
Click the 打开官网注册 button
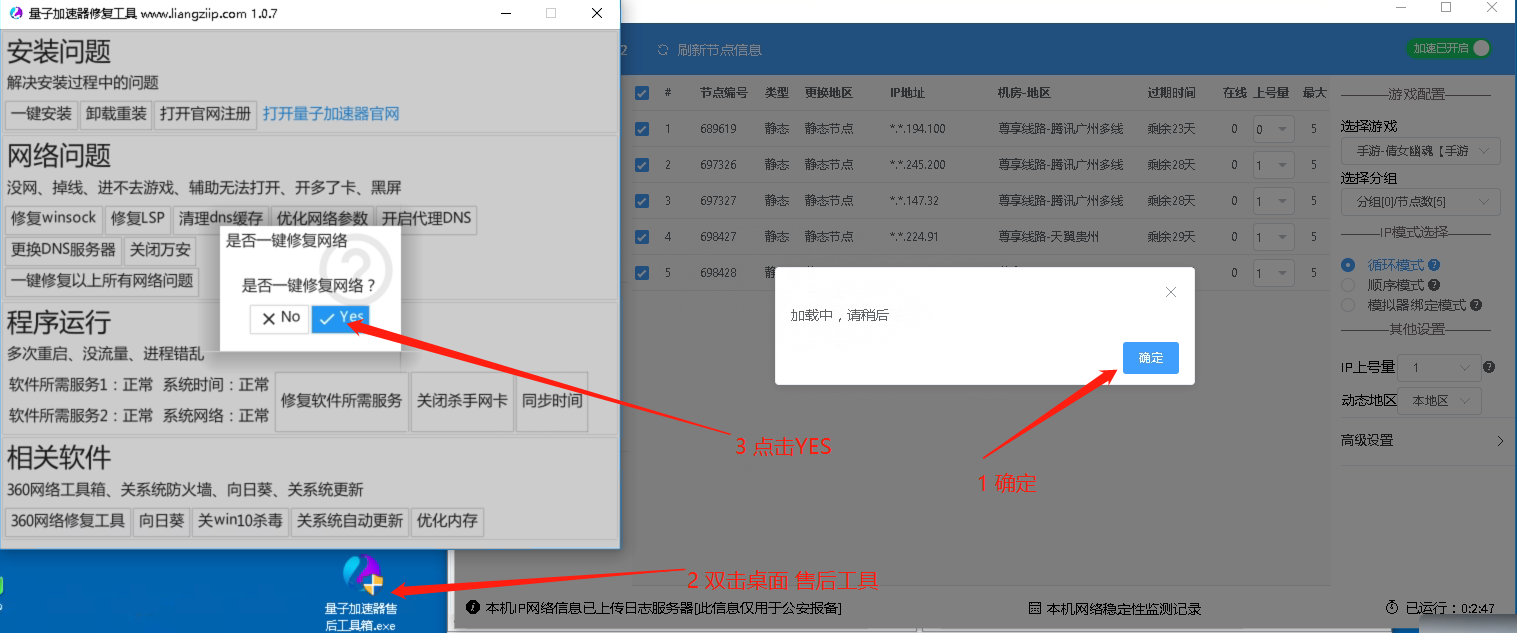coord(206,114)
